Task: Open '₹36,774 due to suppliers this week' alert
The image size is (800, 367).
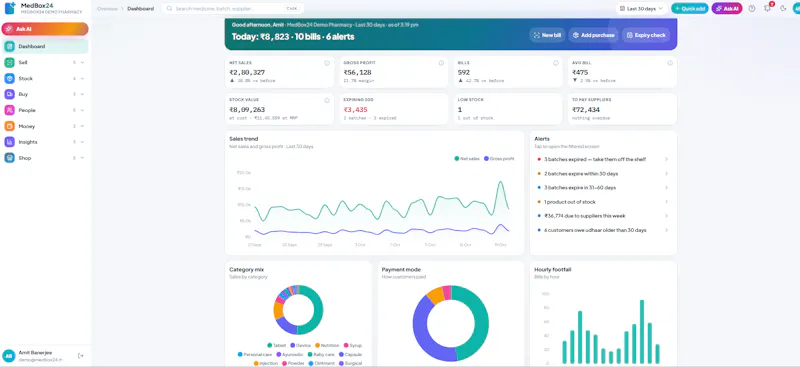Action: click(603, 216)
